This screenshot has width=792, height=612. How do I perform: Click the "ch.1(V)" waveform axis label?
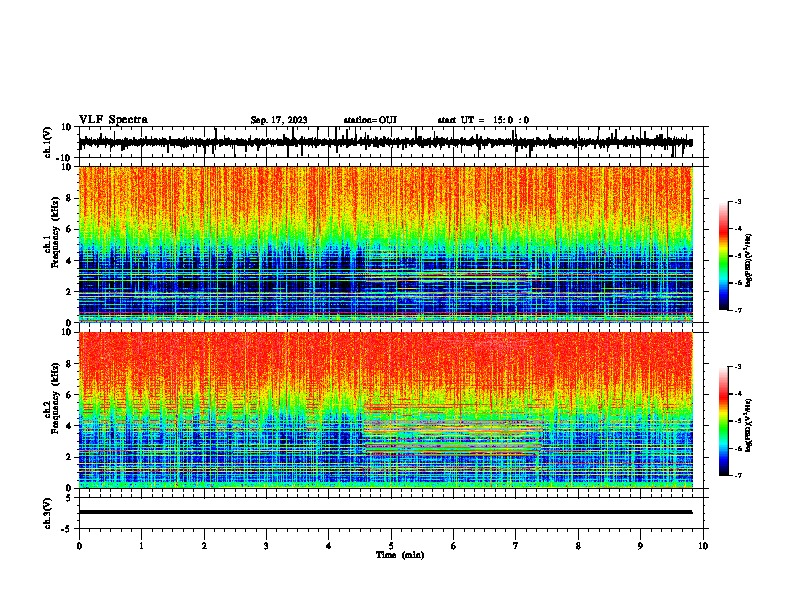(48, 142)
